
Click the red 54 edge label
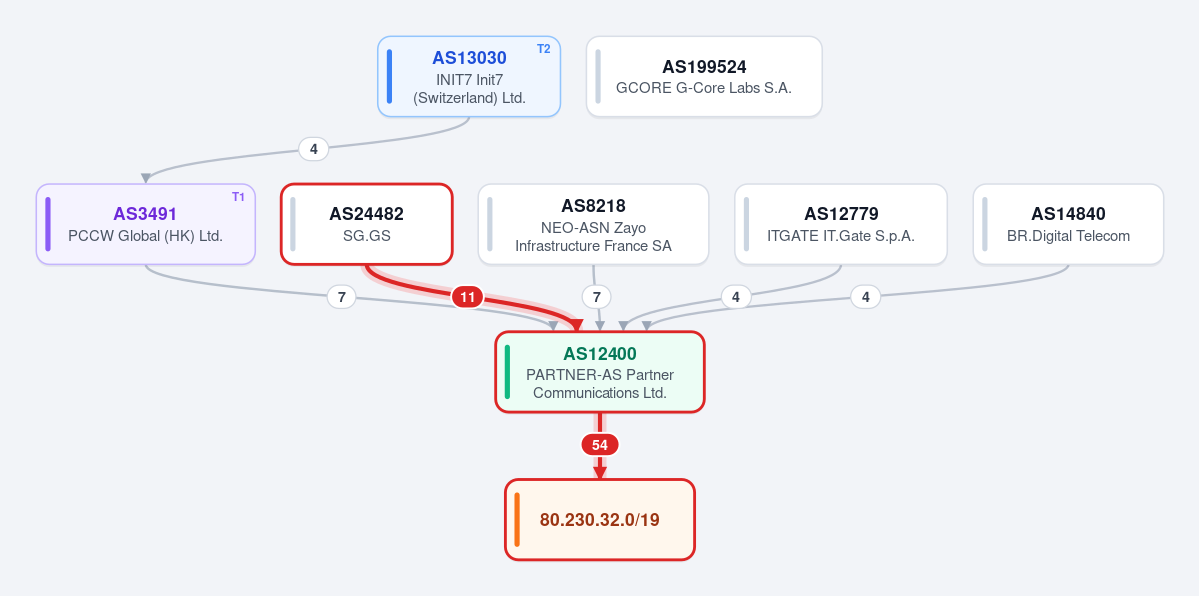600,445
